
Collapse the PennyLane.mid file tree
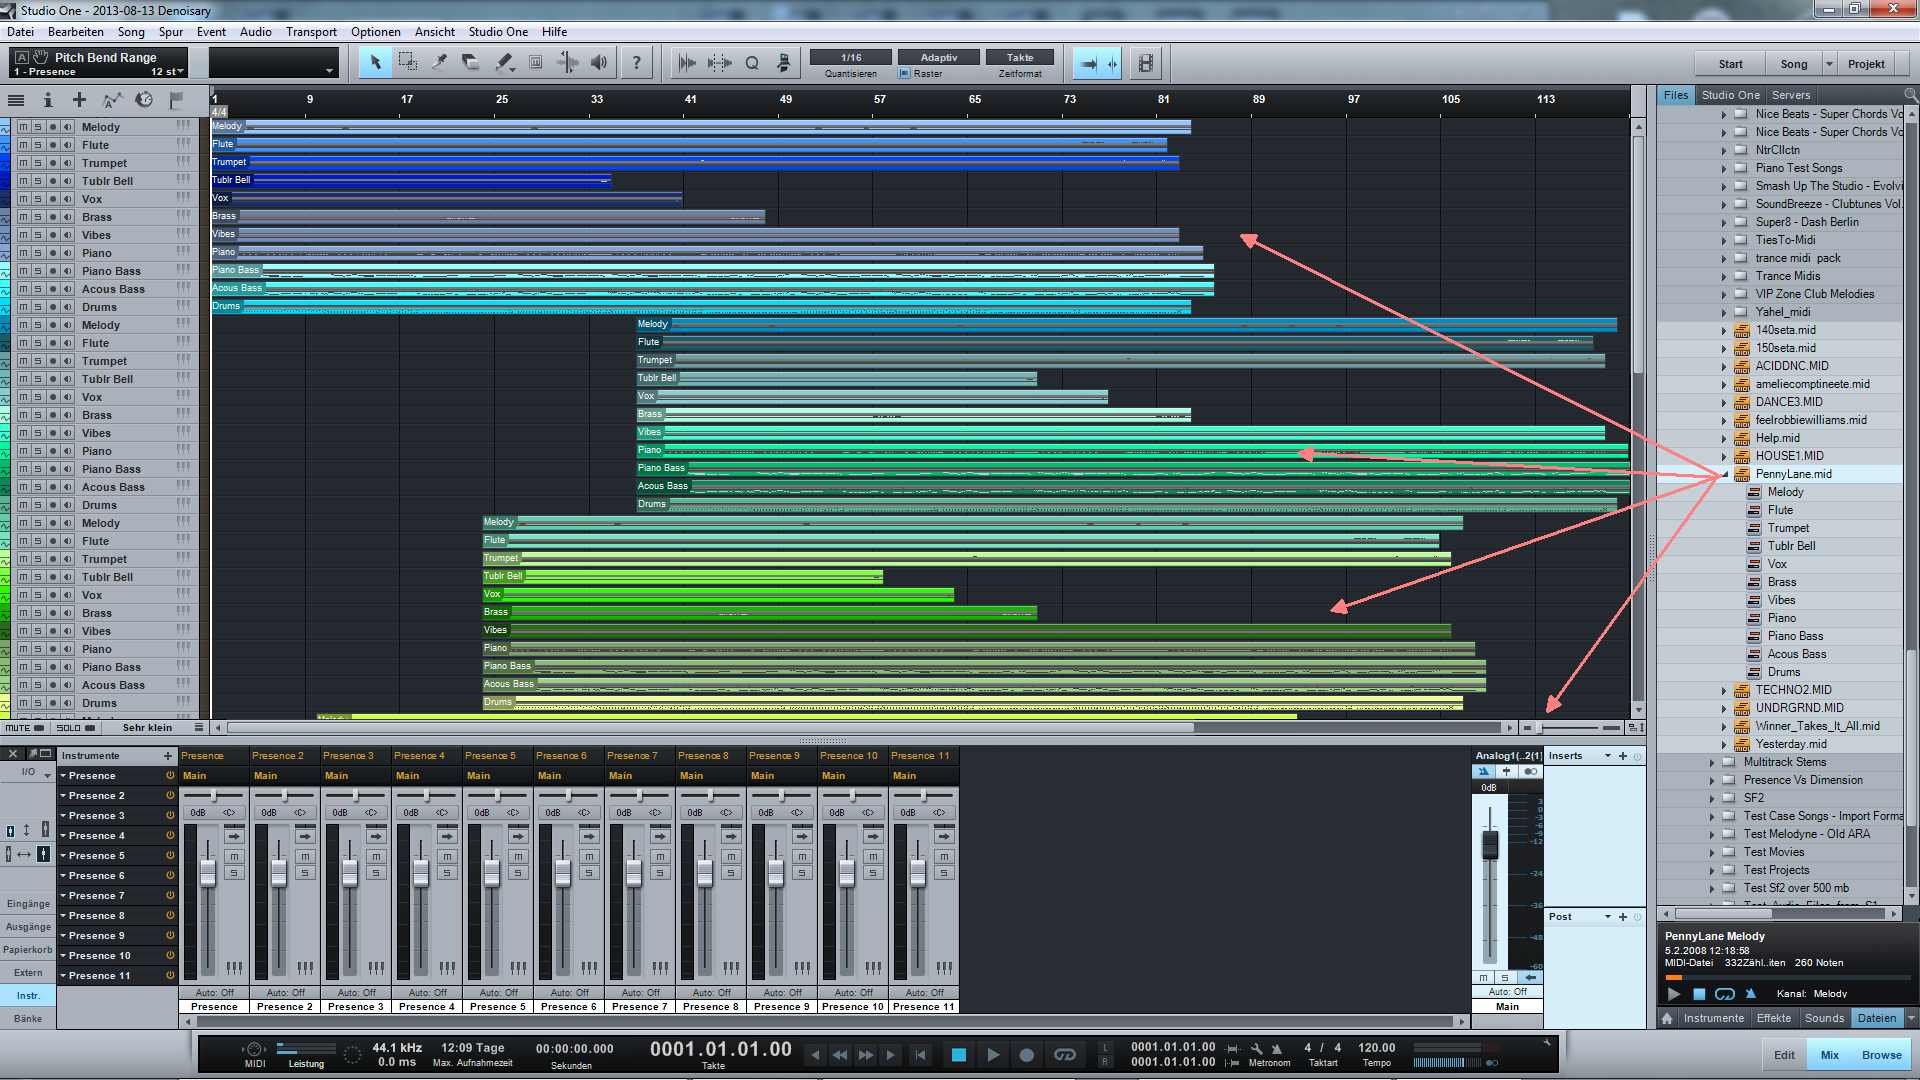1724,474
